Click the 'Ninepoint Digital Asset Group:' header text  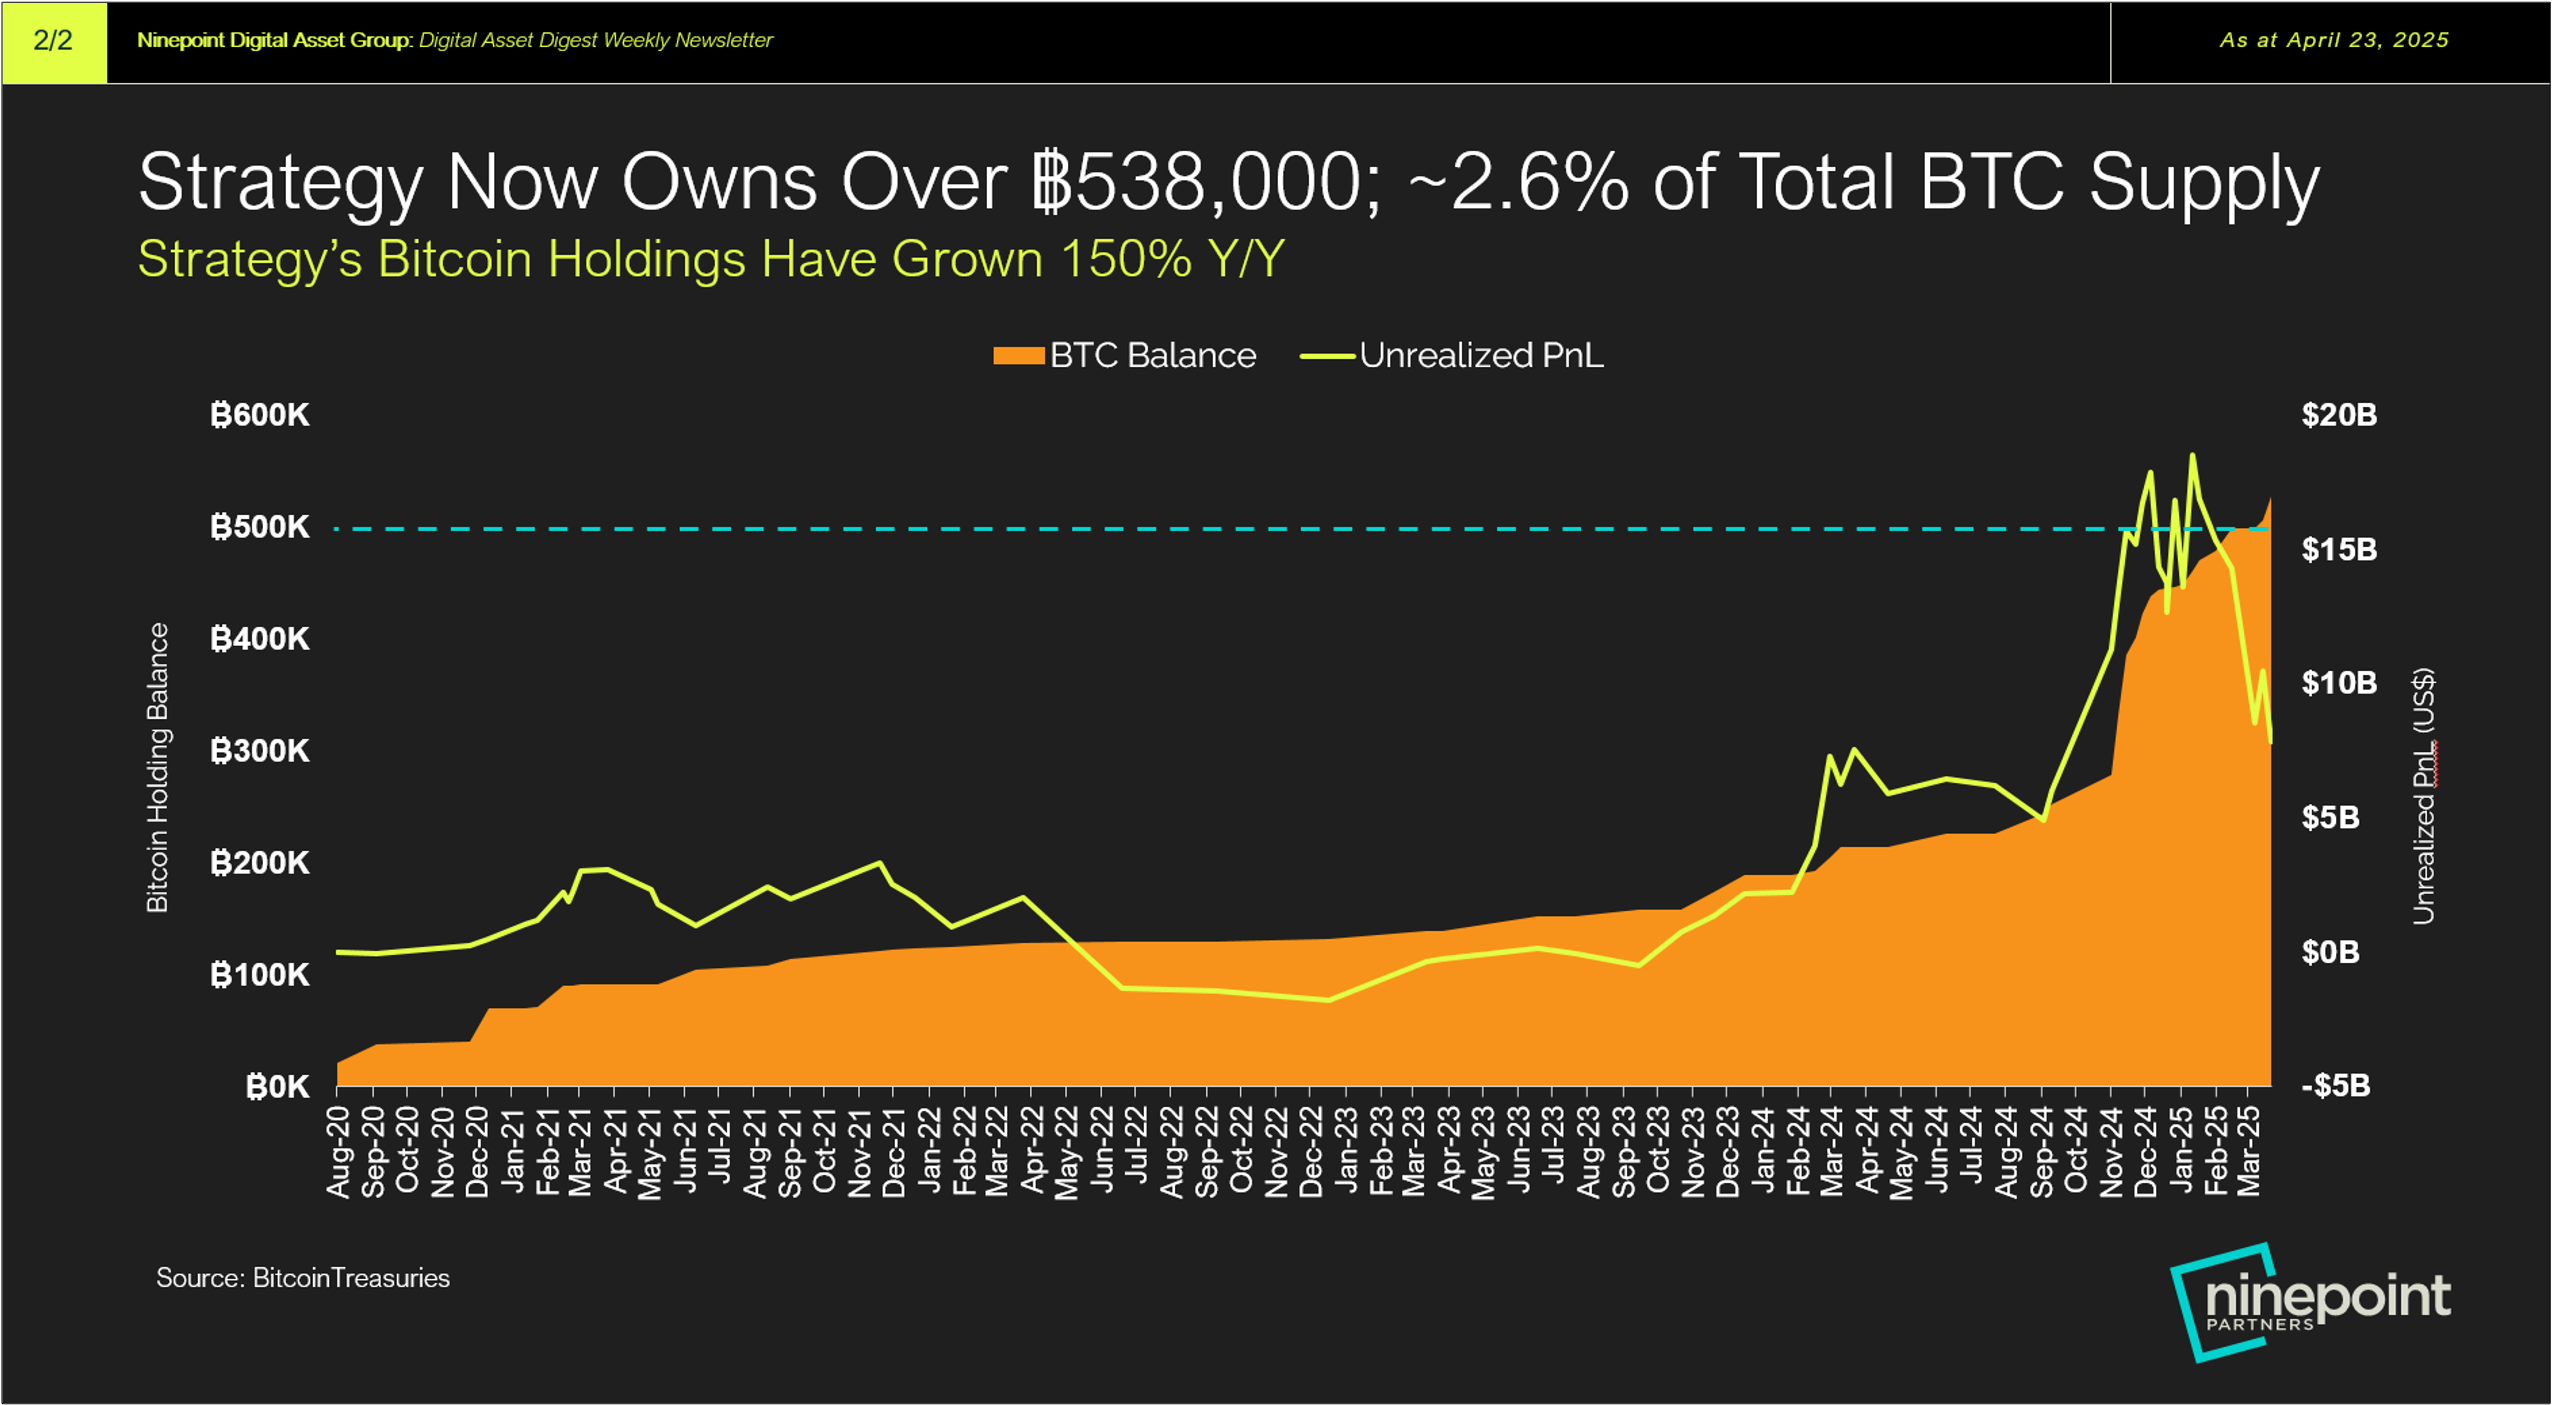[274, 41]
